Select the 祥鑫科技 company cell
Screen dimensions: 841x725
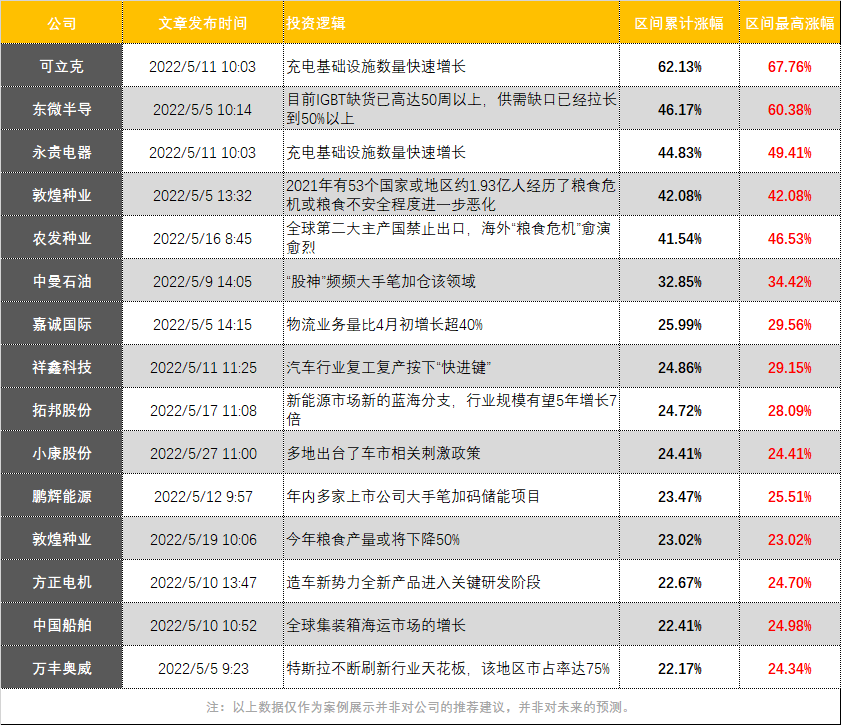(62, 367)
